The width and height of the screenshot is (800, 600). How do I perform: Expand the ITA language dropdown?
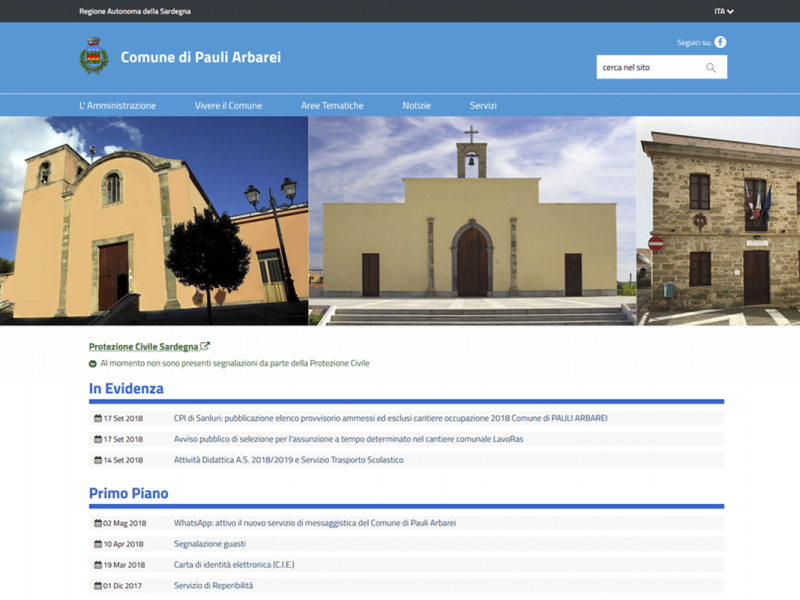723,11
